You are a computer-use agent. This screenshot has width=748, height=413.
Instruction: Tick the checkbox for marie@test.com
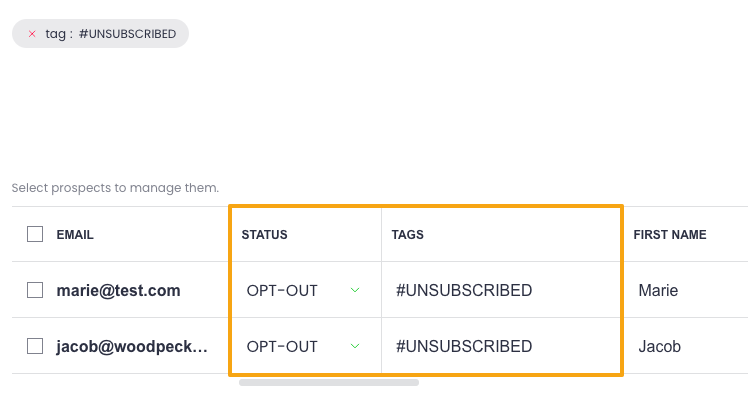tap(35, 290)
